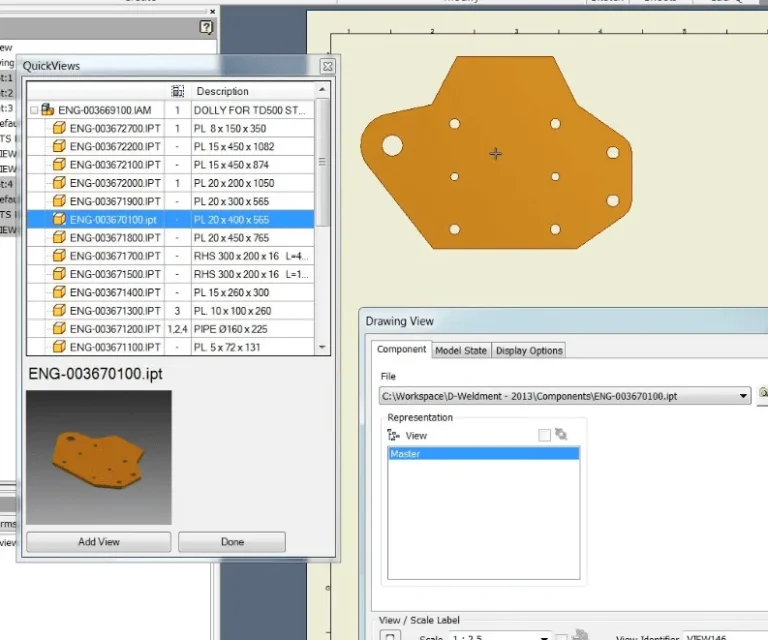Viewport: 768px width, 640px height.
Task: Click the Done button
Action: click(232, 542)
